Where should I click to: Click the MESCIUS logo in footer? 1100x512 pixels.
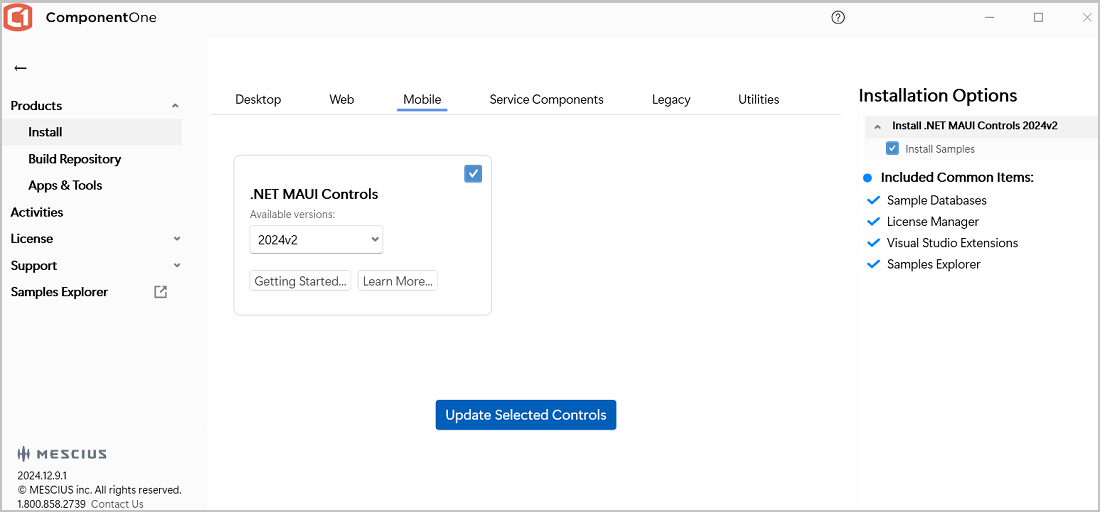tap(62, 454)
